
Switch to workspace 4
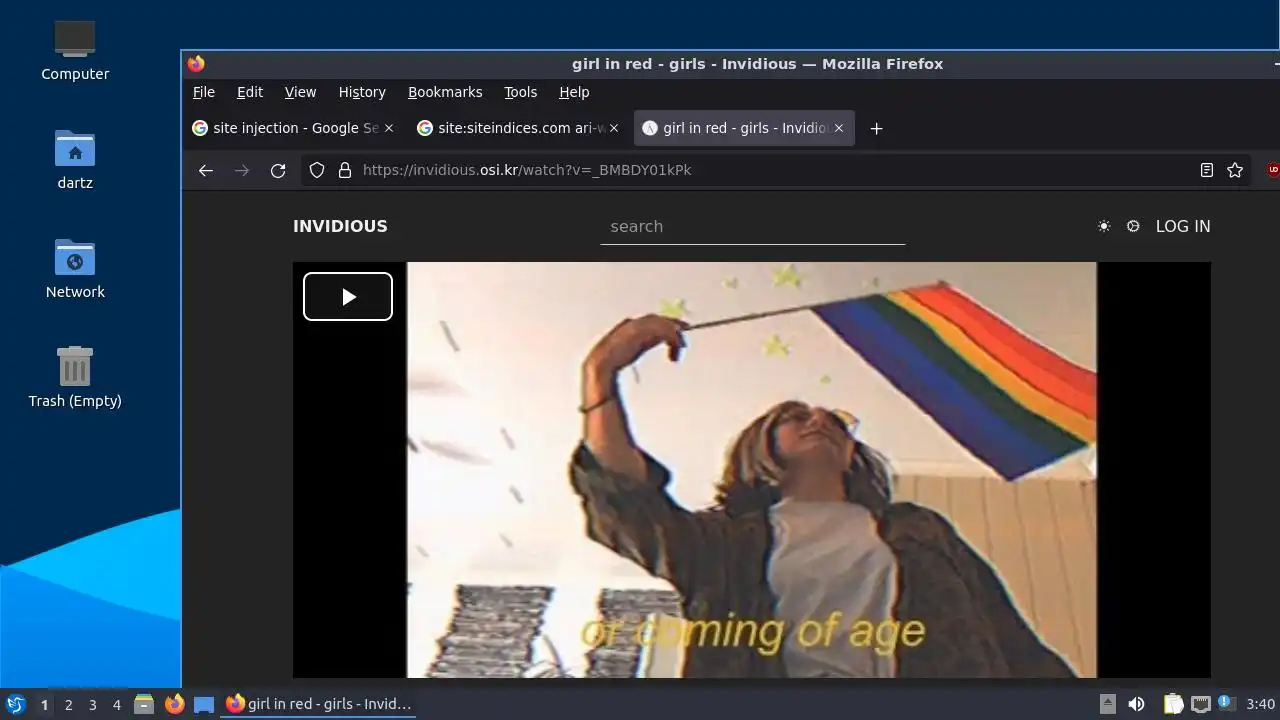[116, 704]
